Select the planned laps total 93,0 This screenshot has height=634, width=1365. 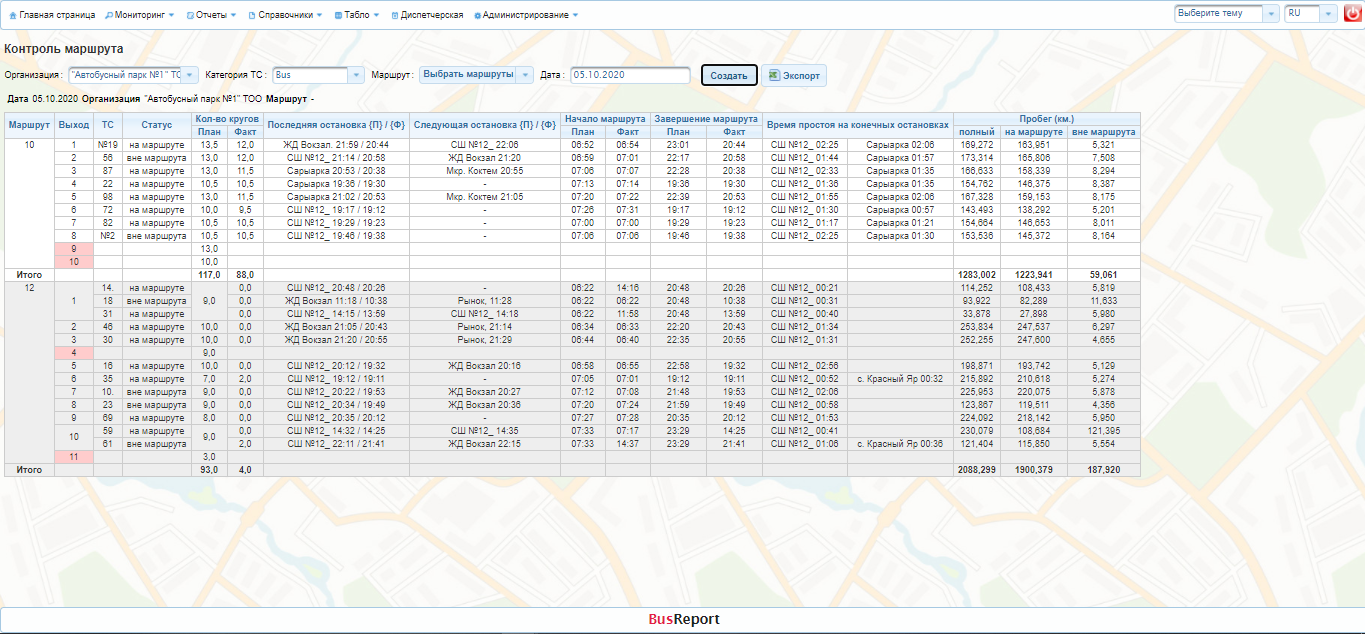210,469
